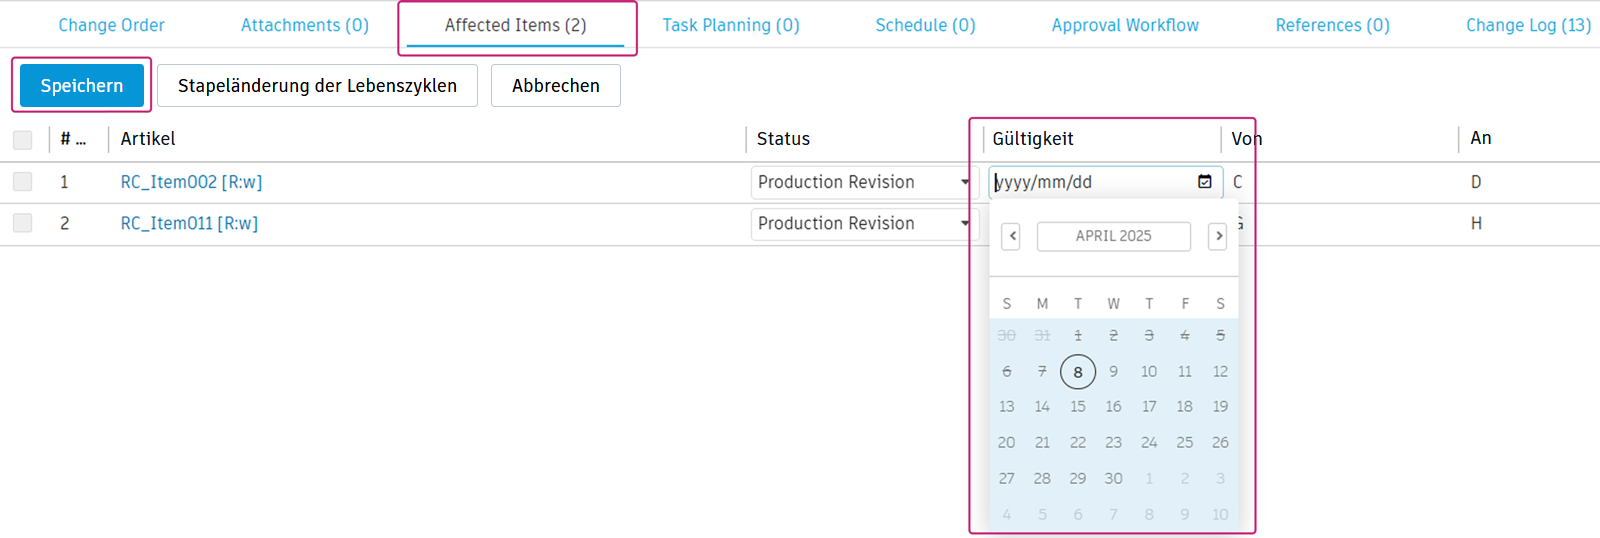Click the Speichern button
Screen dimensions: 1600x538
pyautogui.click(x=82, y=86)
